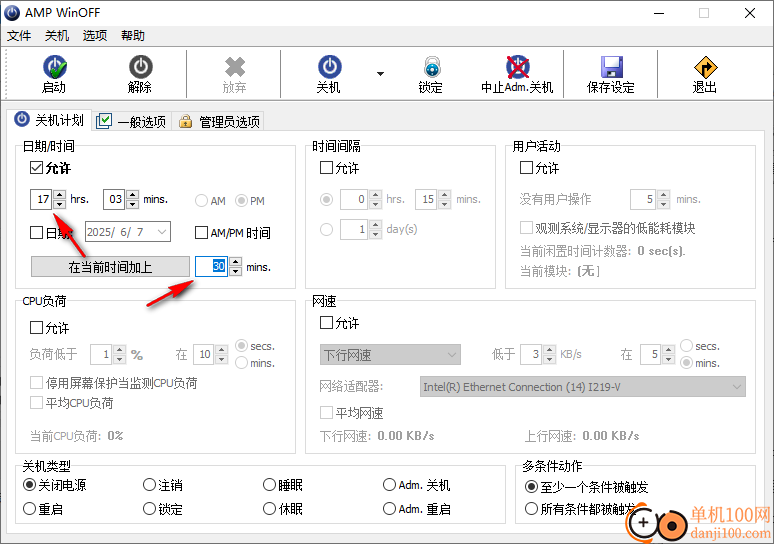
Task: Open the 选项 menu
Action: (95, 36)
